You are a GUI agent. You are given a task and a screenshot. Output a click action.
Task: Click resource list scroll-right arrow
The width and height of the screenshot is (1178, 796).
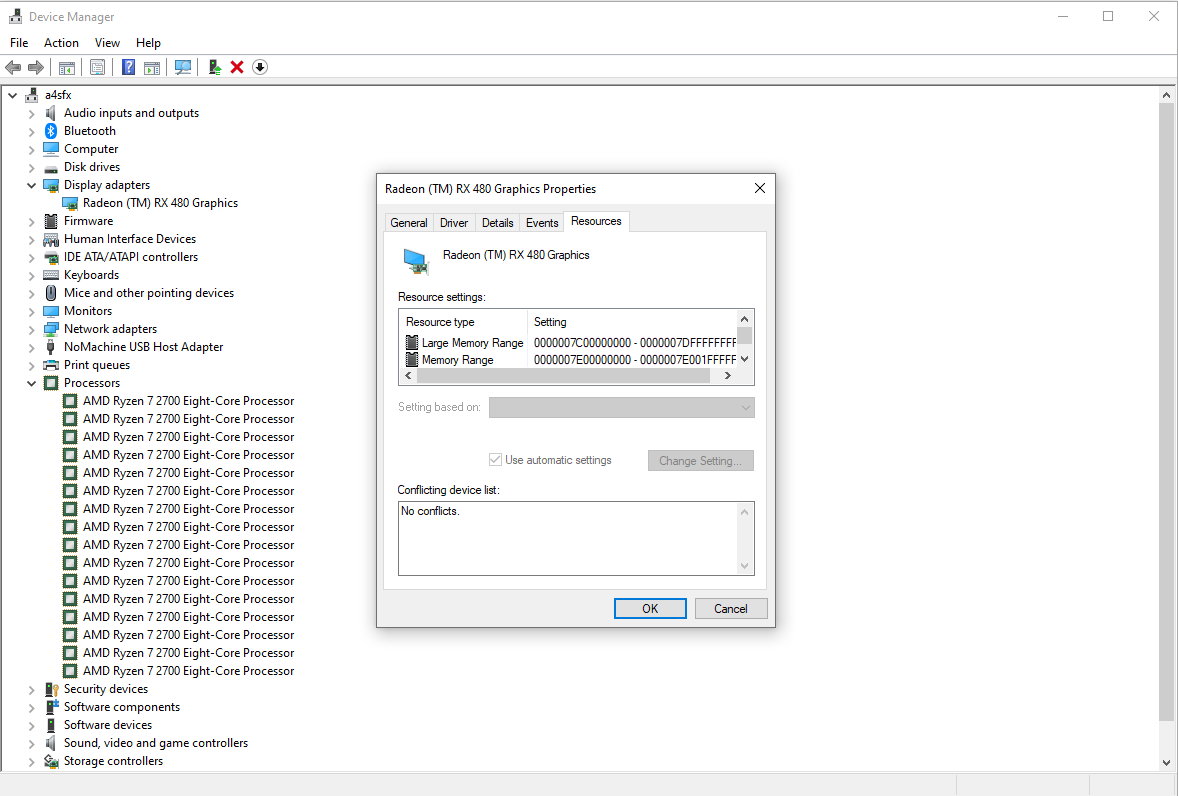pos(726,375)
